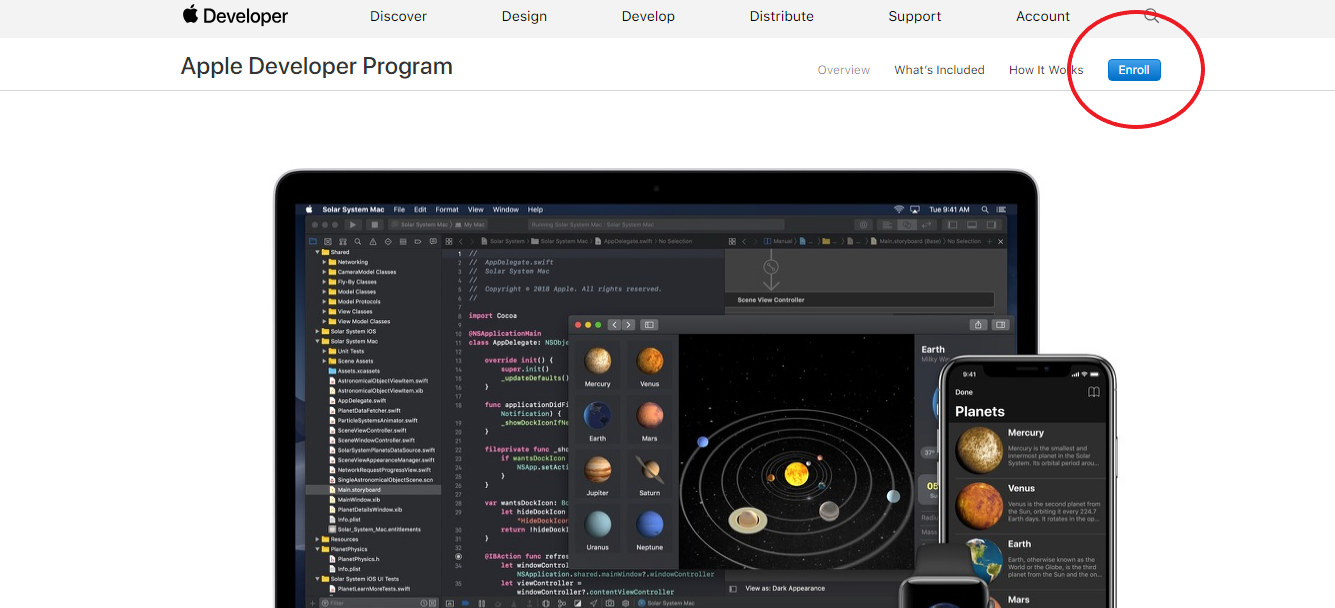Expand the Networking folder
This screenshot has height=608, width=1335.
tap(324, 262)
